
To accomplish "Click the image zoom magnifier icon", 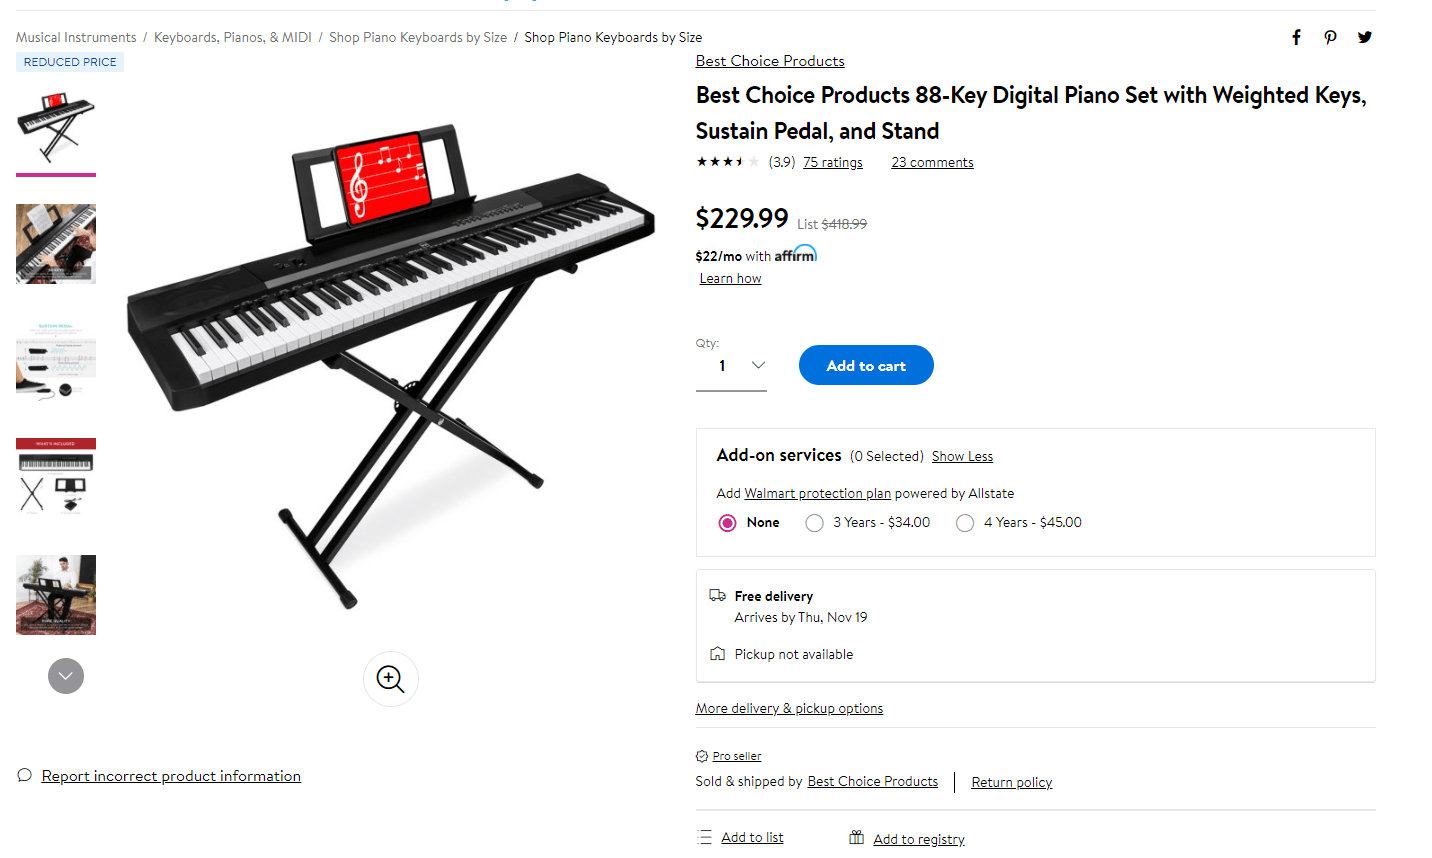I will point(390,678).
